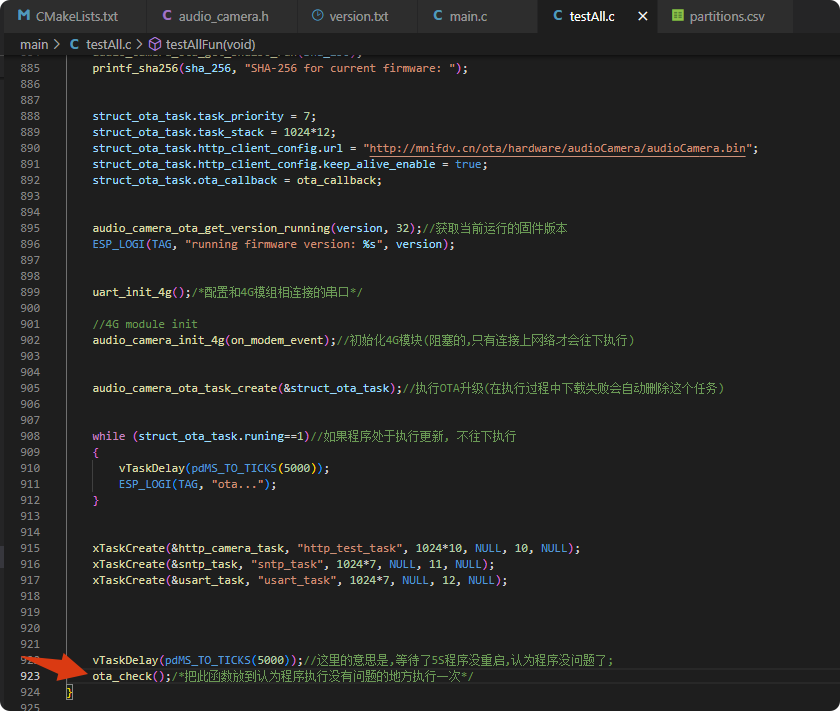Click xTaskCreate usart_task line
840x711 pixels.
click(299, 580)
